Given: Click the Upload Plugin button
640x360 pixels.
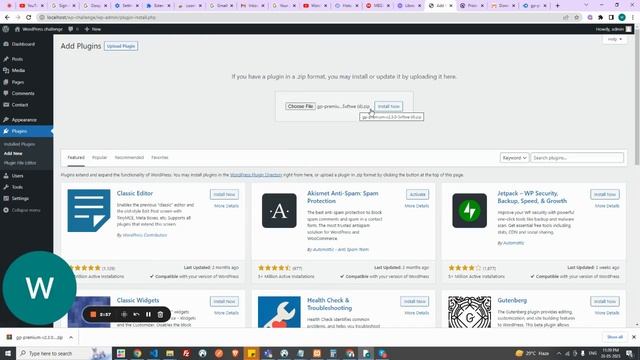Looking at the screenshot, I should (x=121, y=46).
